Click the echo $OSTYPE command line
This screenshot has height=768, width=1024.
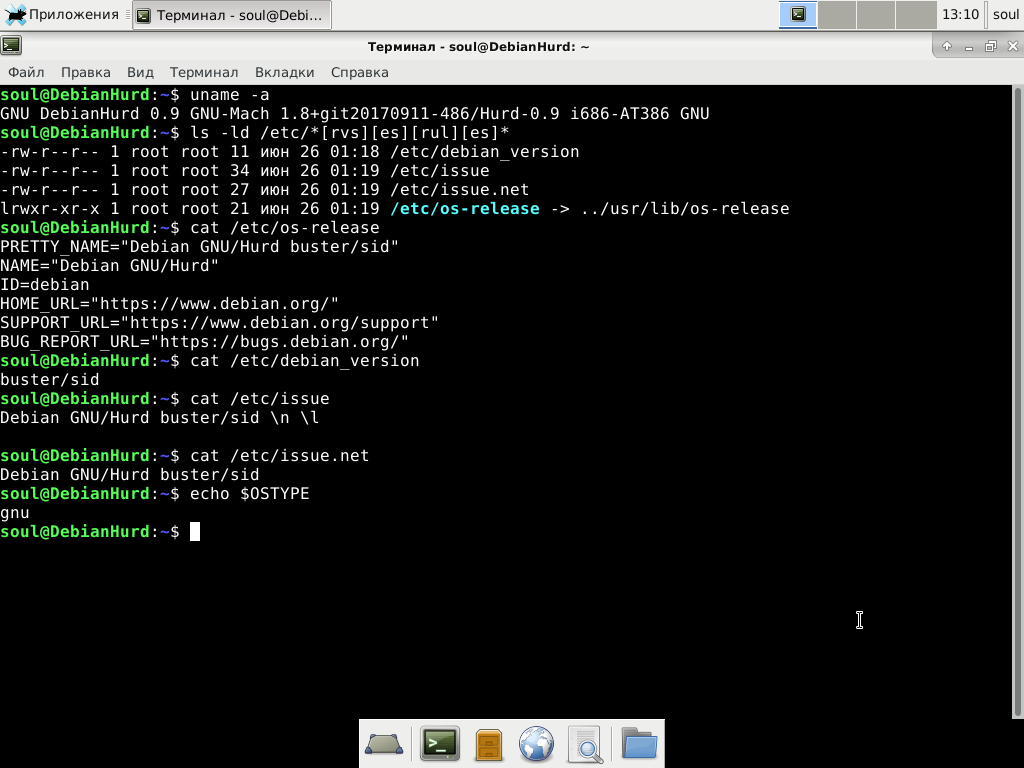pyautogui.click(x=155, y=494)
